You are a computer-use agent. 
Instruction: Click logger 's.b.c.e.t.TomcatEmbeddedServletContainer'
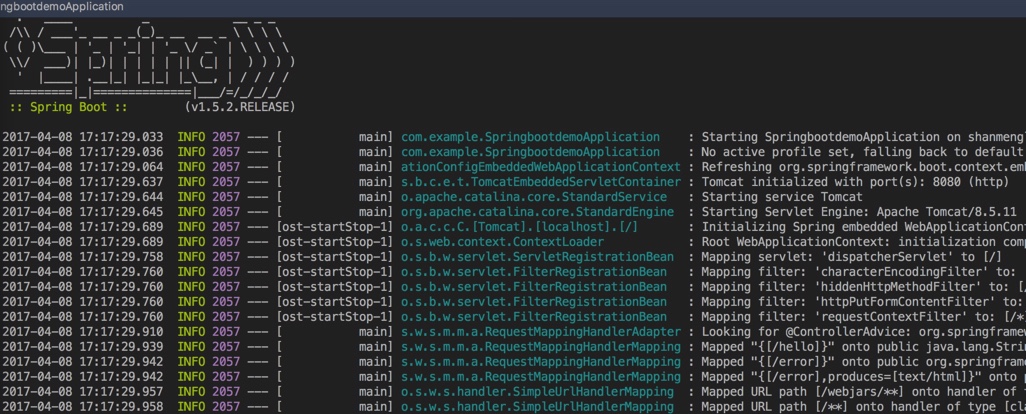540,182
